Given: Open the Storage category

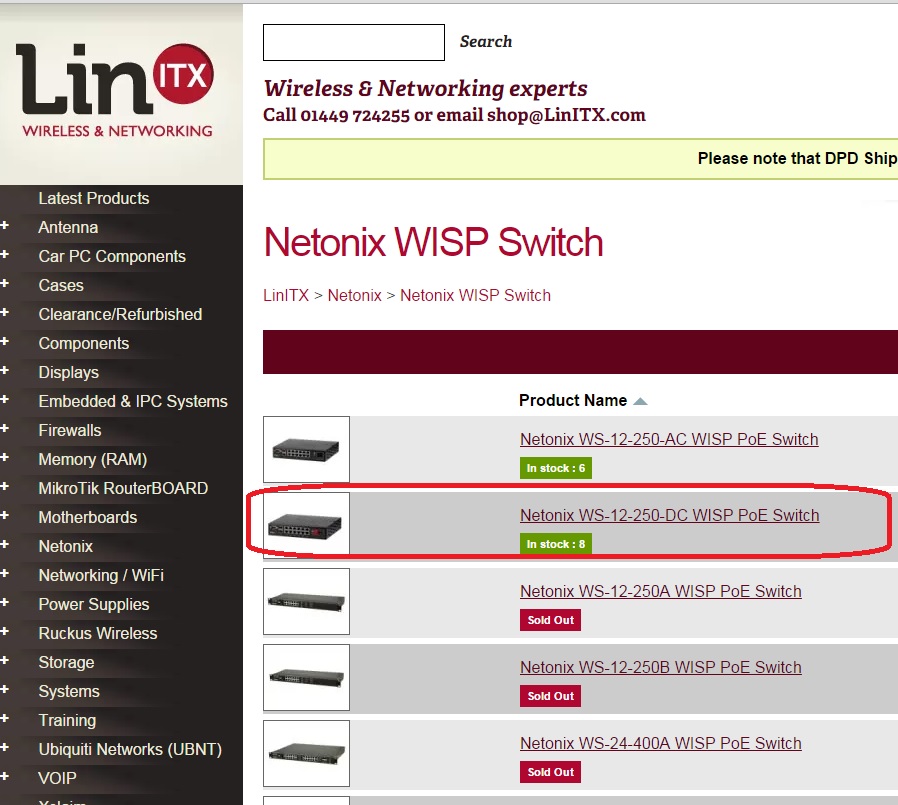Looking at the screenshot, I should pyautogui.click(x=66, y=662).
